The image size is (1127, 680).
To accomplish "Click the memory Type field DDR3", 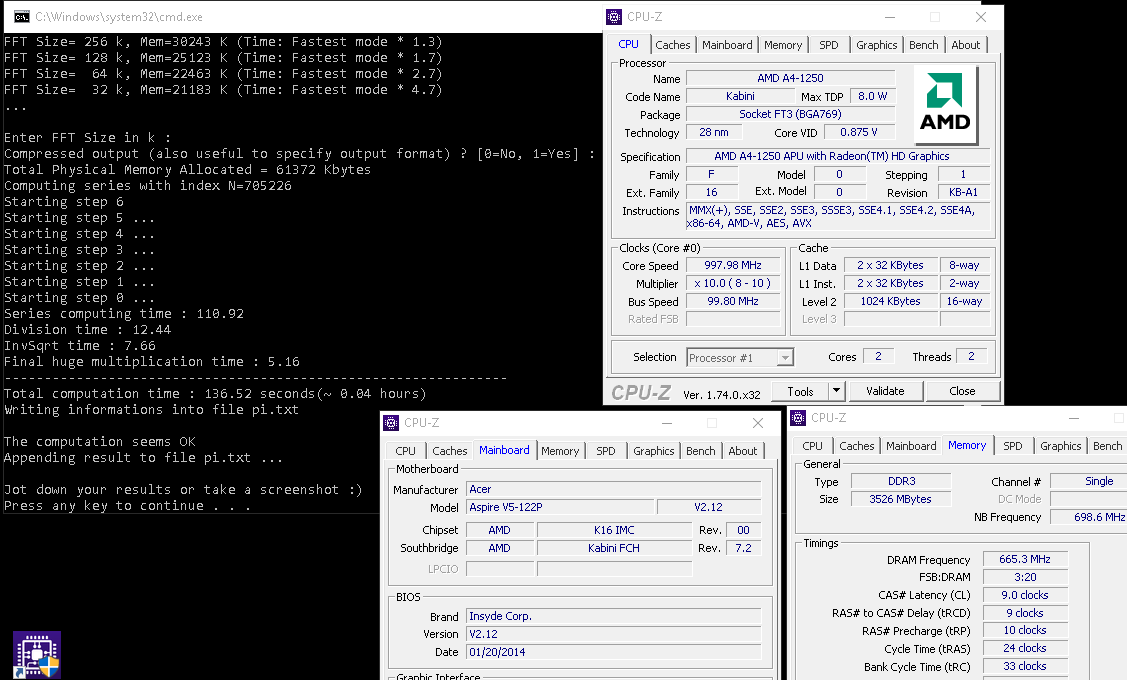I will click(901, 481).
